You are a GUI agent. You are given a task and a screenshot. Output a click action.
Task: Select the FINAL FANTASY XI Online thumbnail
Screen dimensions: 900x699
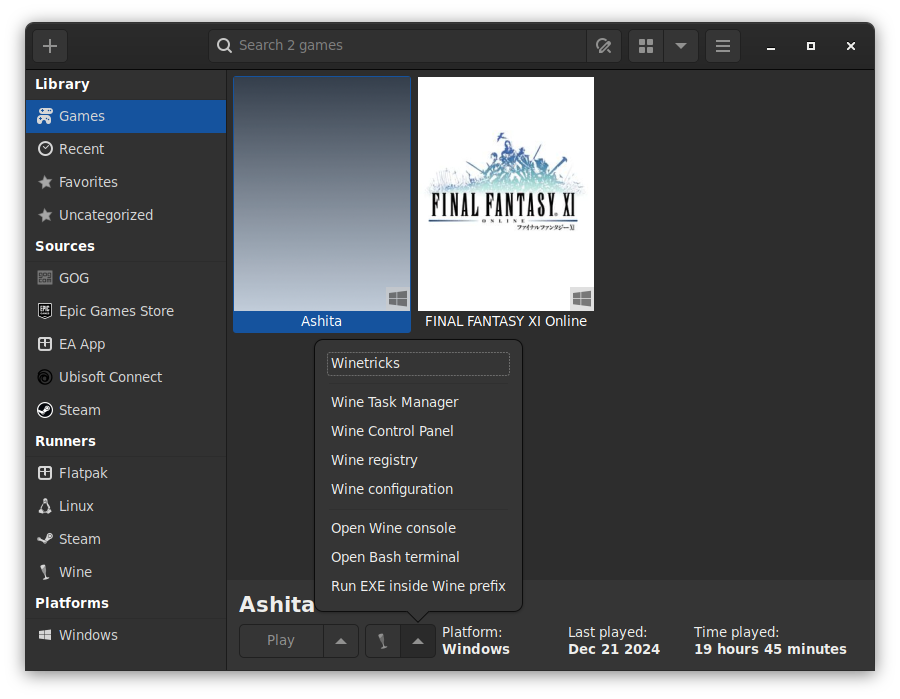505,192
